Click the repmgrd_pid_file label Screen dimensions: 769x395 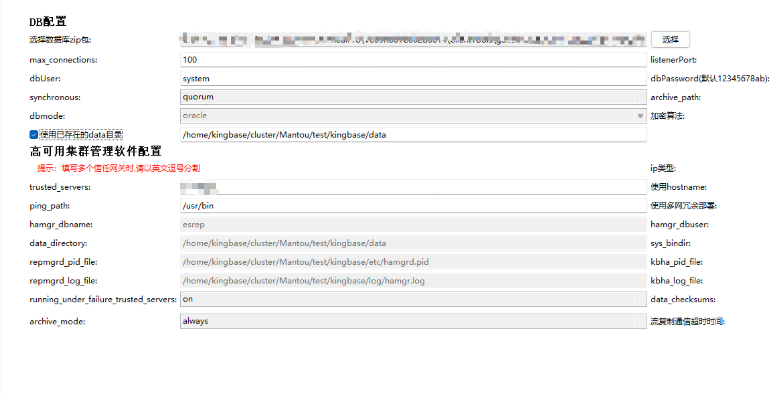63,262
